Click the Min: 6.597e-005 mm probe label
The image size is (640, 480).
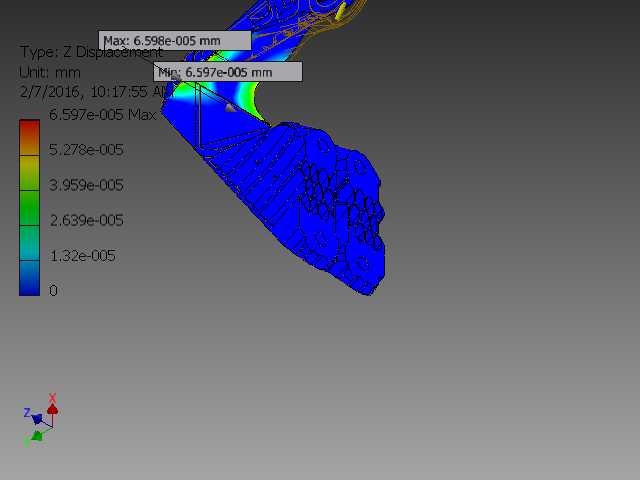tap(228, 72)
